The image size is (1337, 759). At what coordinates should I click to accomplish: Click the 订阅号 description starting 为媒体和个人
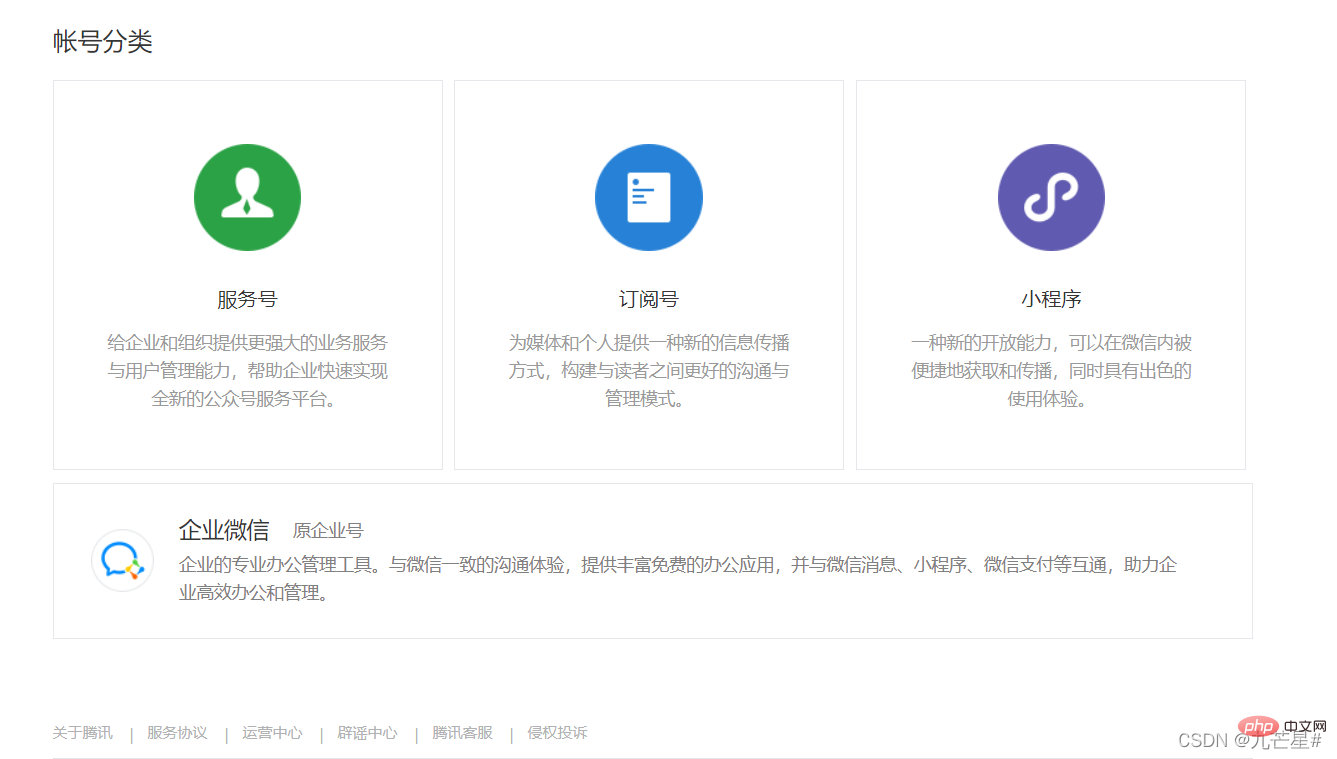click(x=649, y=371)
